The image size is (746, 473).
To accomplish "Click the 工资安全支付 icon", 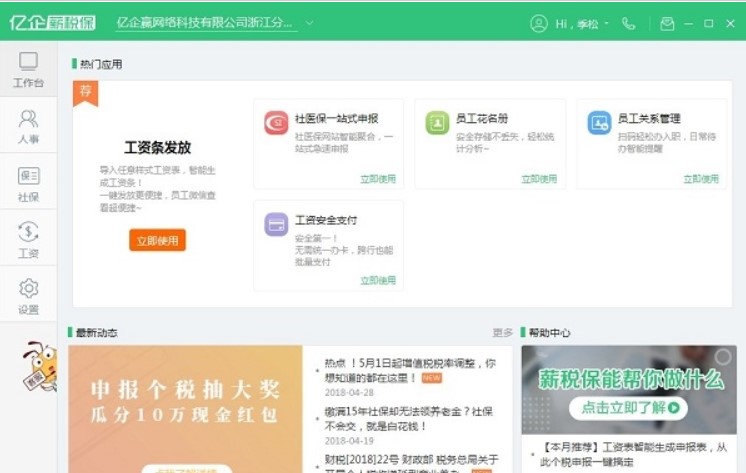I will pyautogui.click(x=276, y=224).
